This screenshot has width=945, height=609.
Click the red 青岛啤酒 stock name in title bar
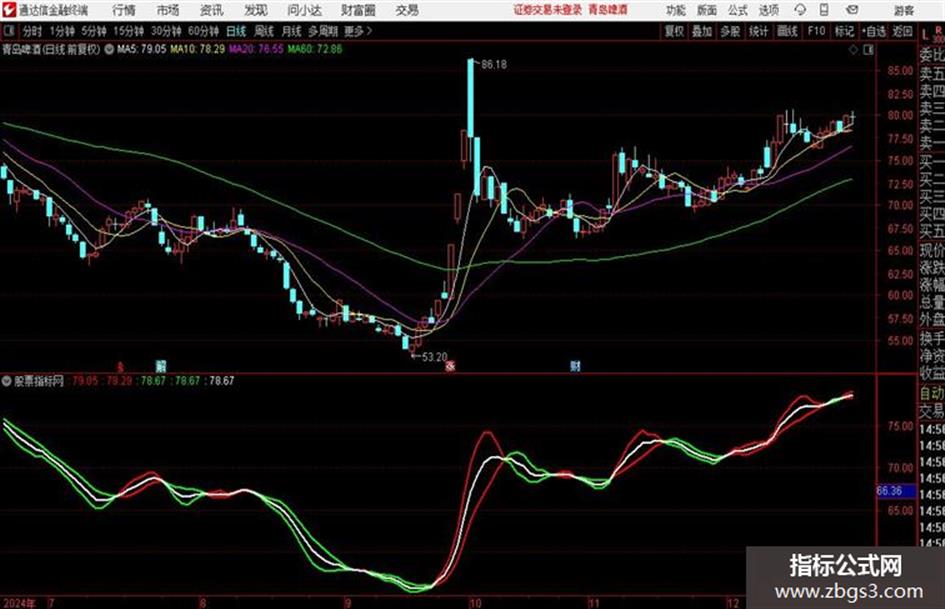coord(608,10)
